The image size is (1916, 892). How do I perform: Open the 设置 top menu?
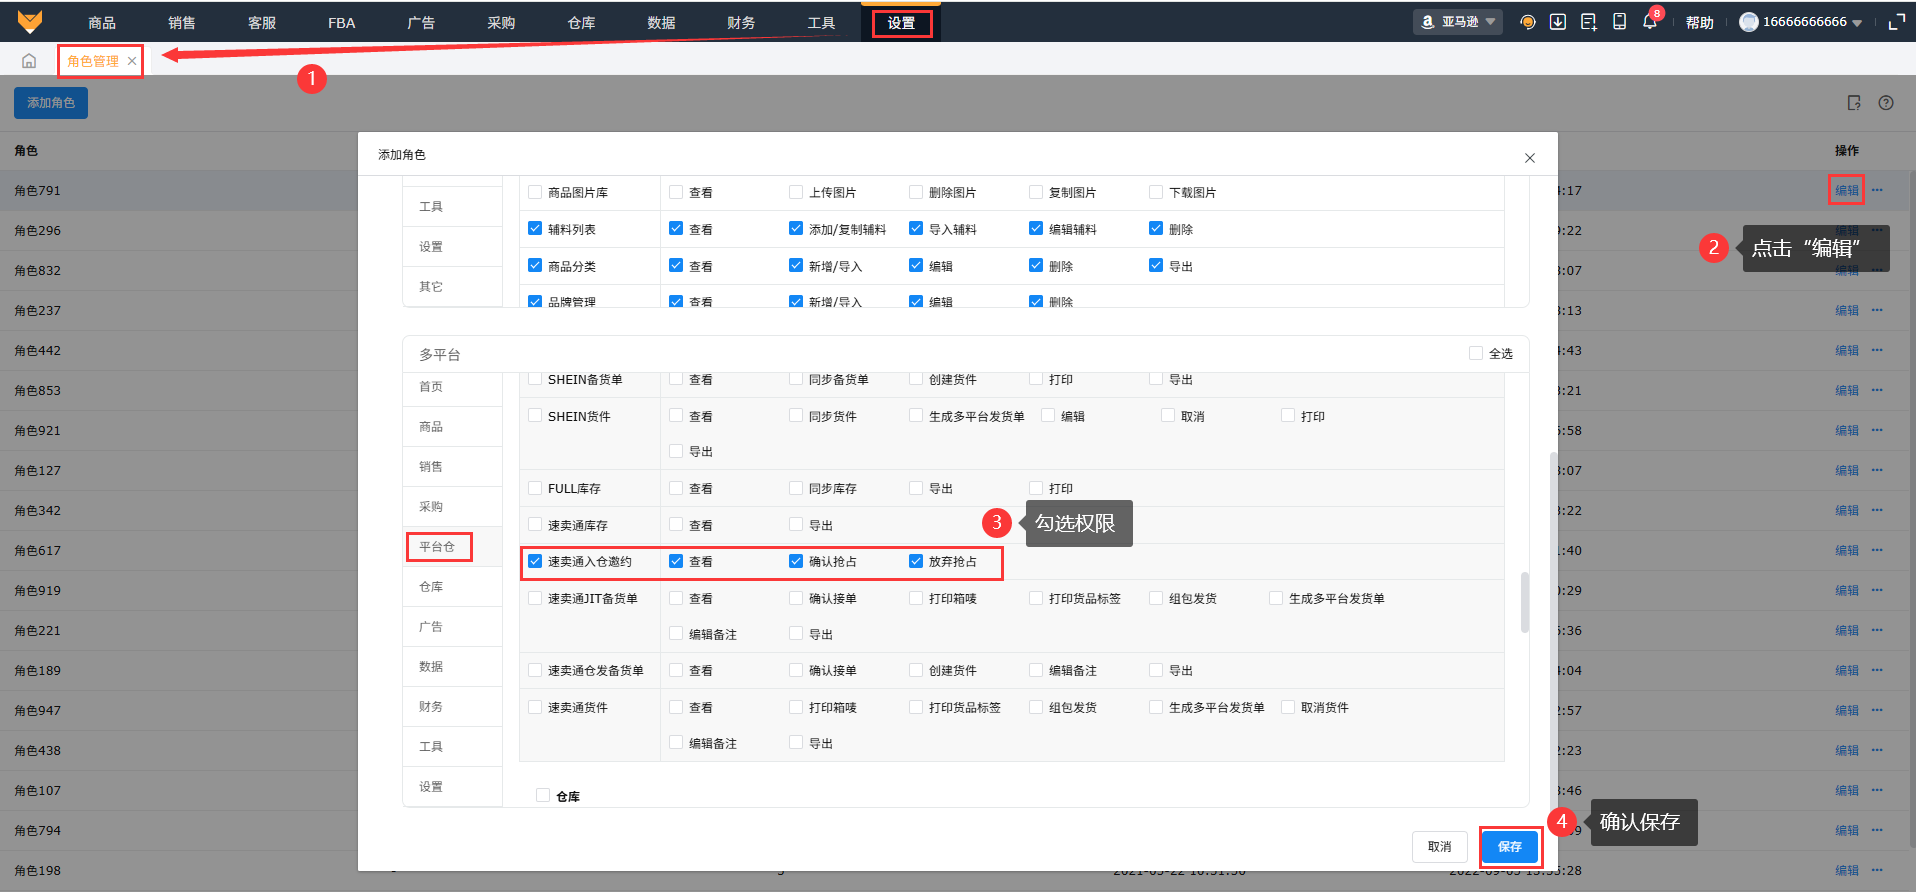click(x=901, y=23)
